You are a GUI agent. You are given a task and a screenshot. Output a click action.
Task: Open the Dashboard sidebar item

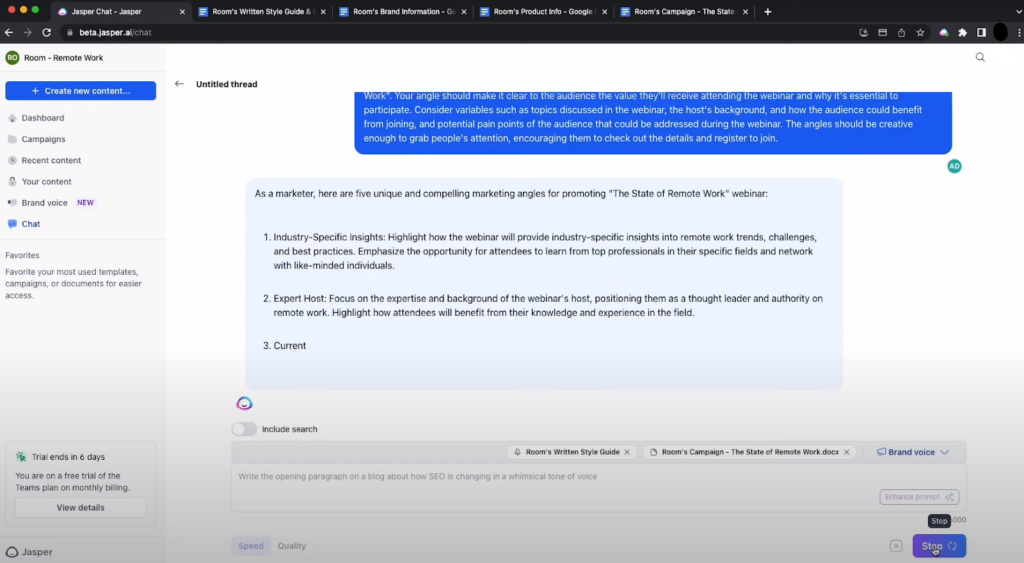[42, 118]
